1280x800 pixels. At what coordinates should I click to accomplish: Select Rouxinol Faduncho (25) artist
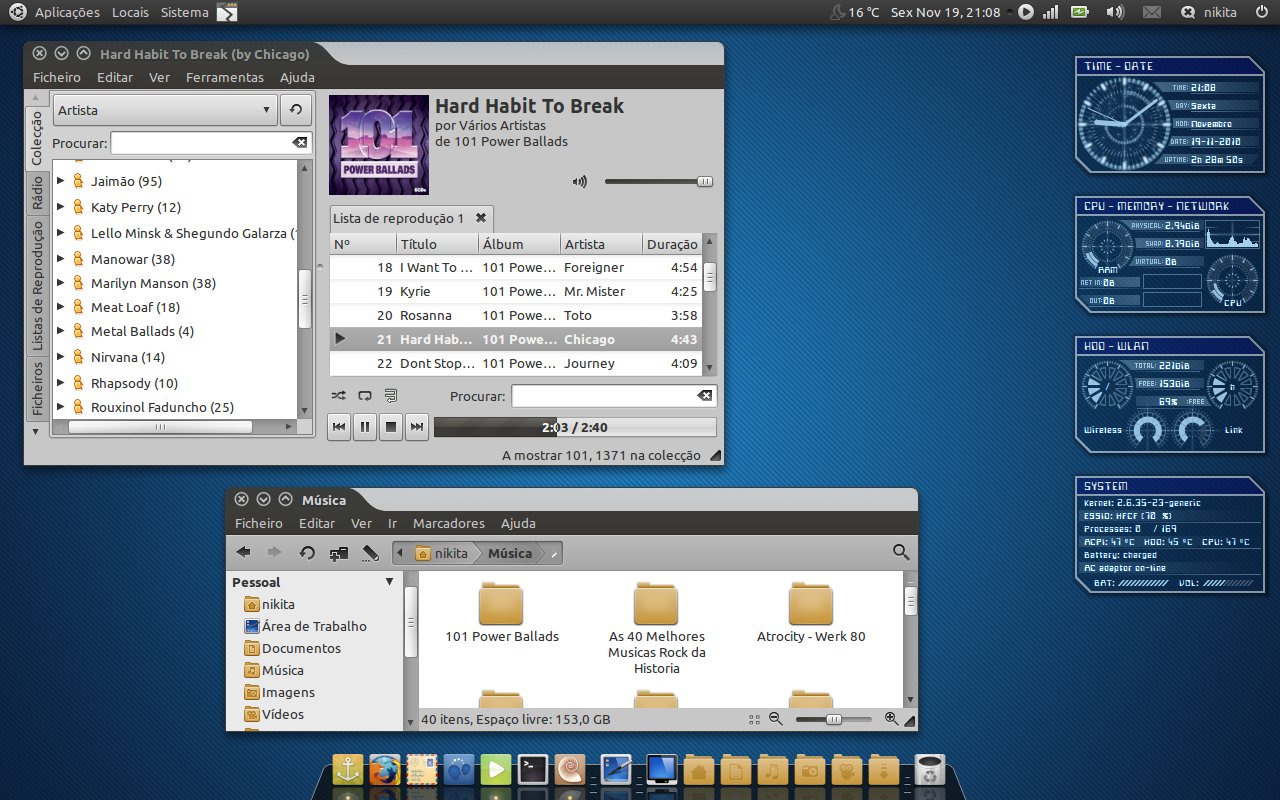click(x=162, y=407)
